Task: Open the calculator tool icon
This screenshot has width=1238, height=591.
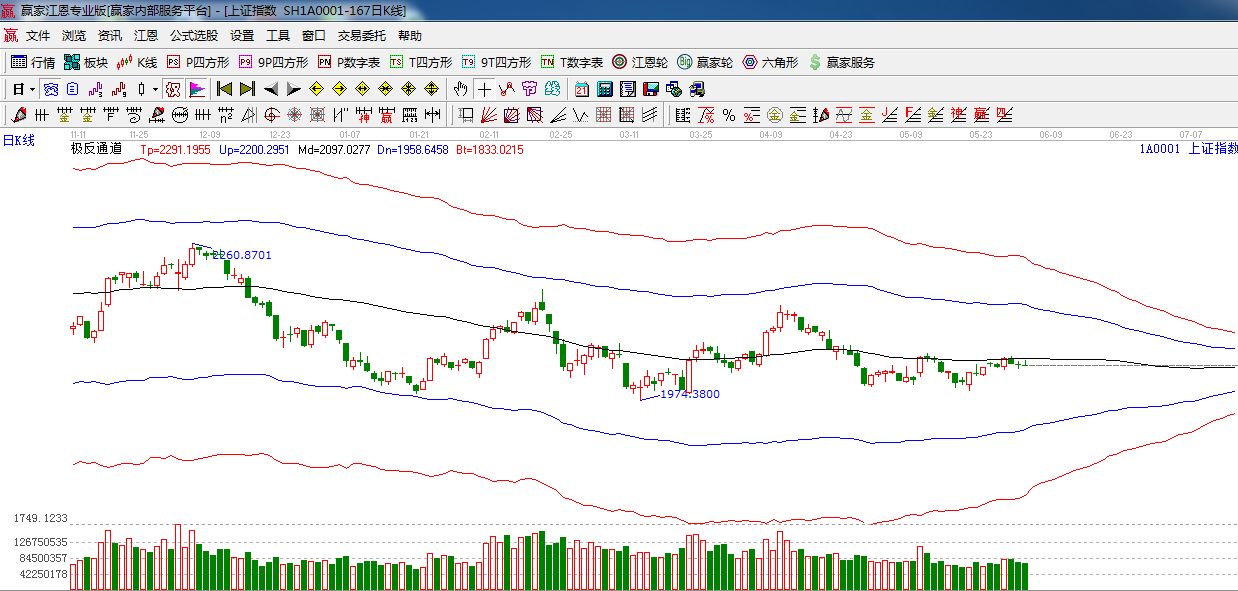Action: (x=604, y=89)
